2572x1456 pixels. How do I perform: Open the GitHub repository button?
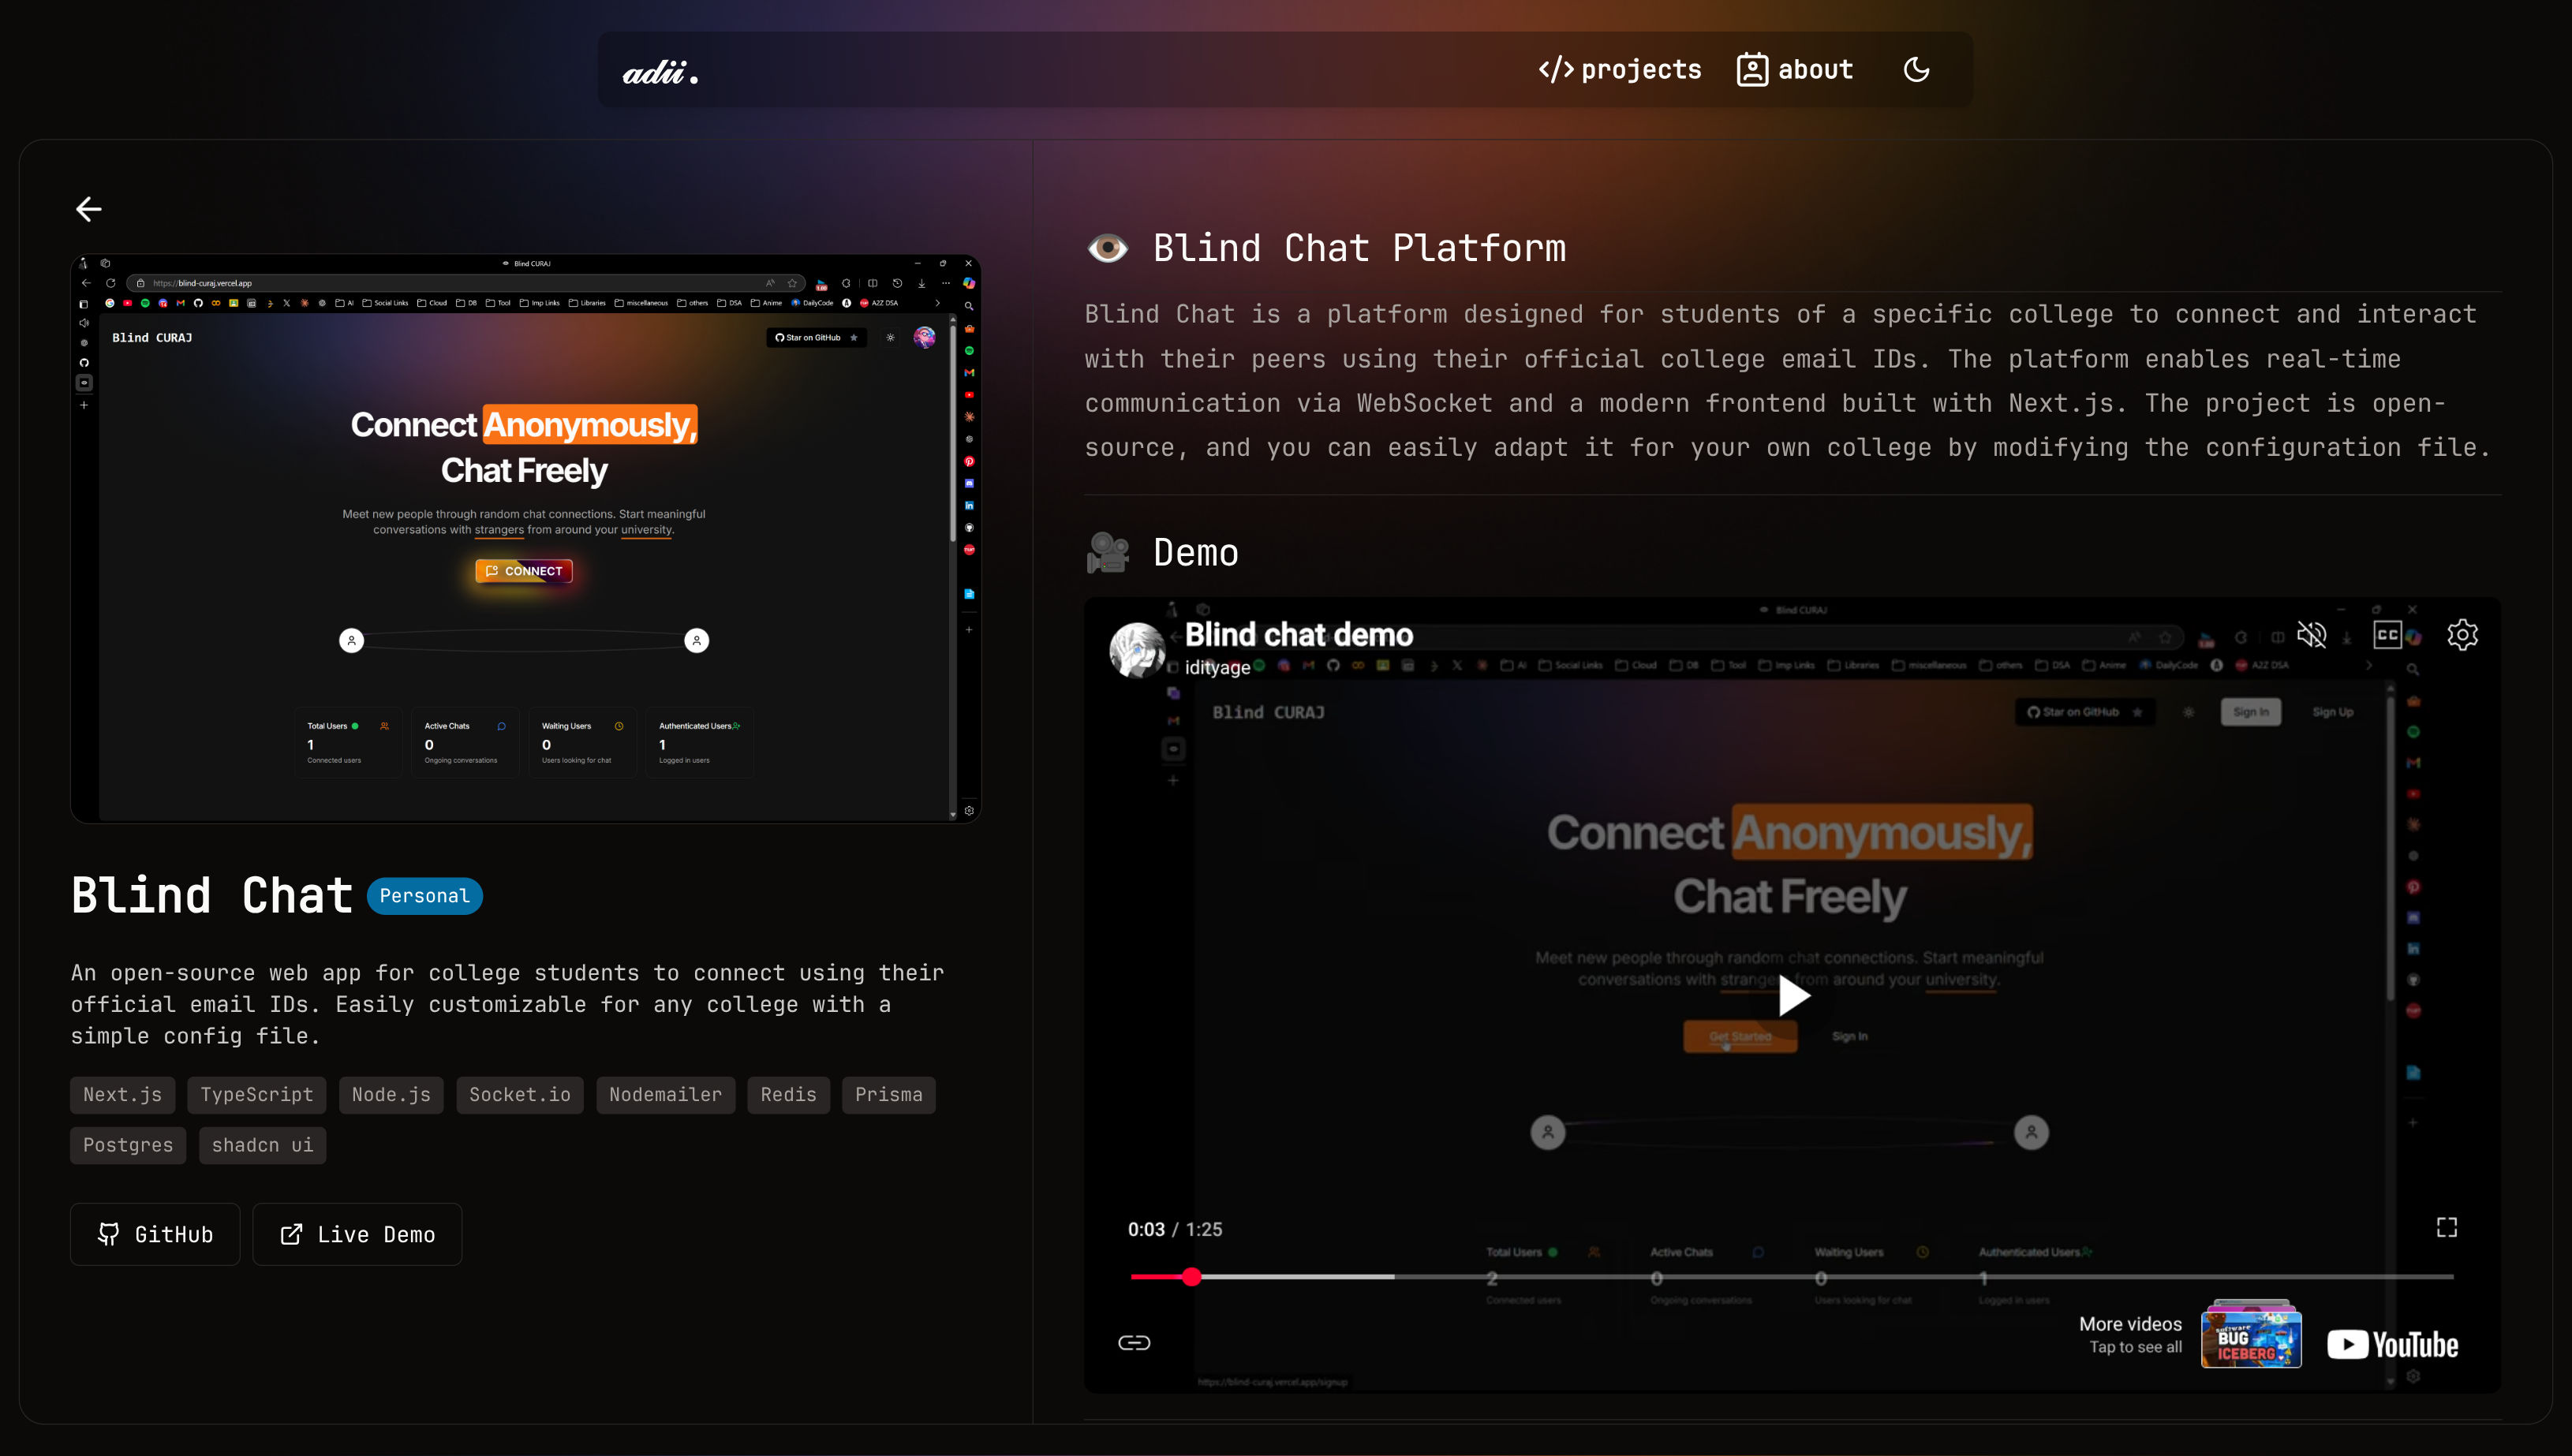click(155, 1234)
